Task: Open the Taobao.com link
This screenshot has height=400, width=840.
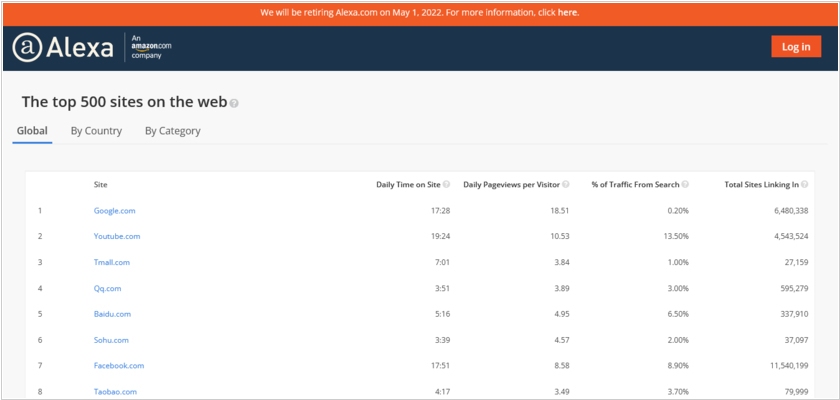Action: (x=115, y=391)
